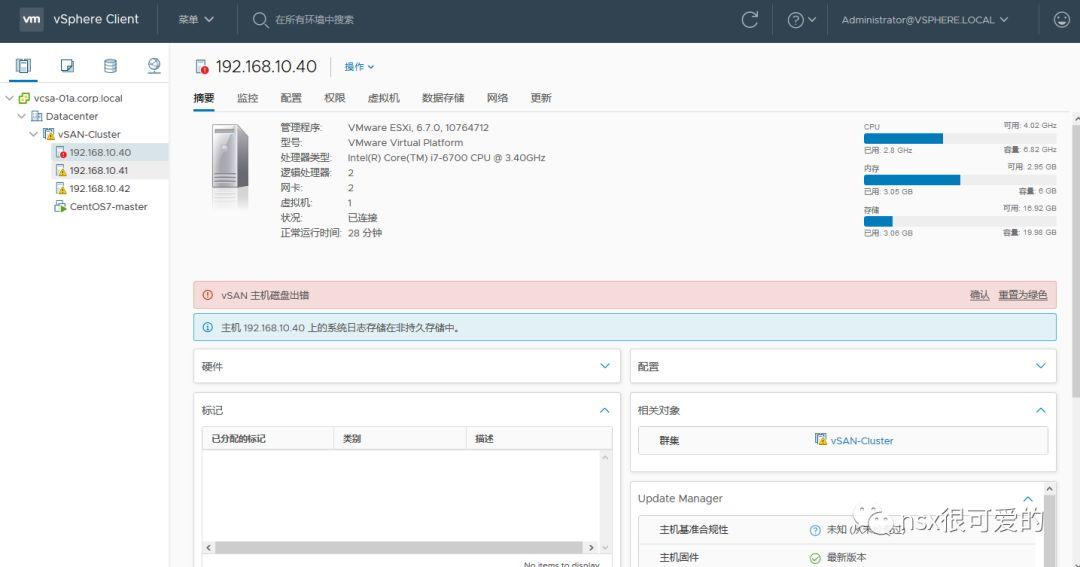
Task: Collapse the vcsa-01a.corp.local tree node
Action: click(9, 98)
